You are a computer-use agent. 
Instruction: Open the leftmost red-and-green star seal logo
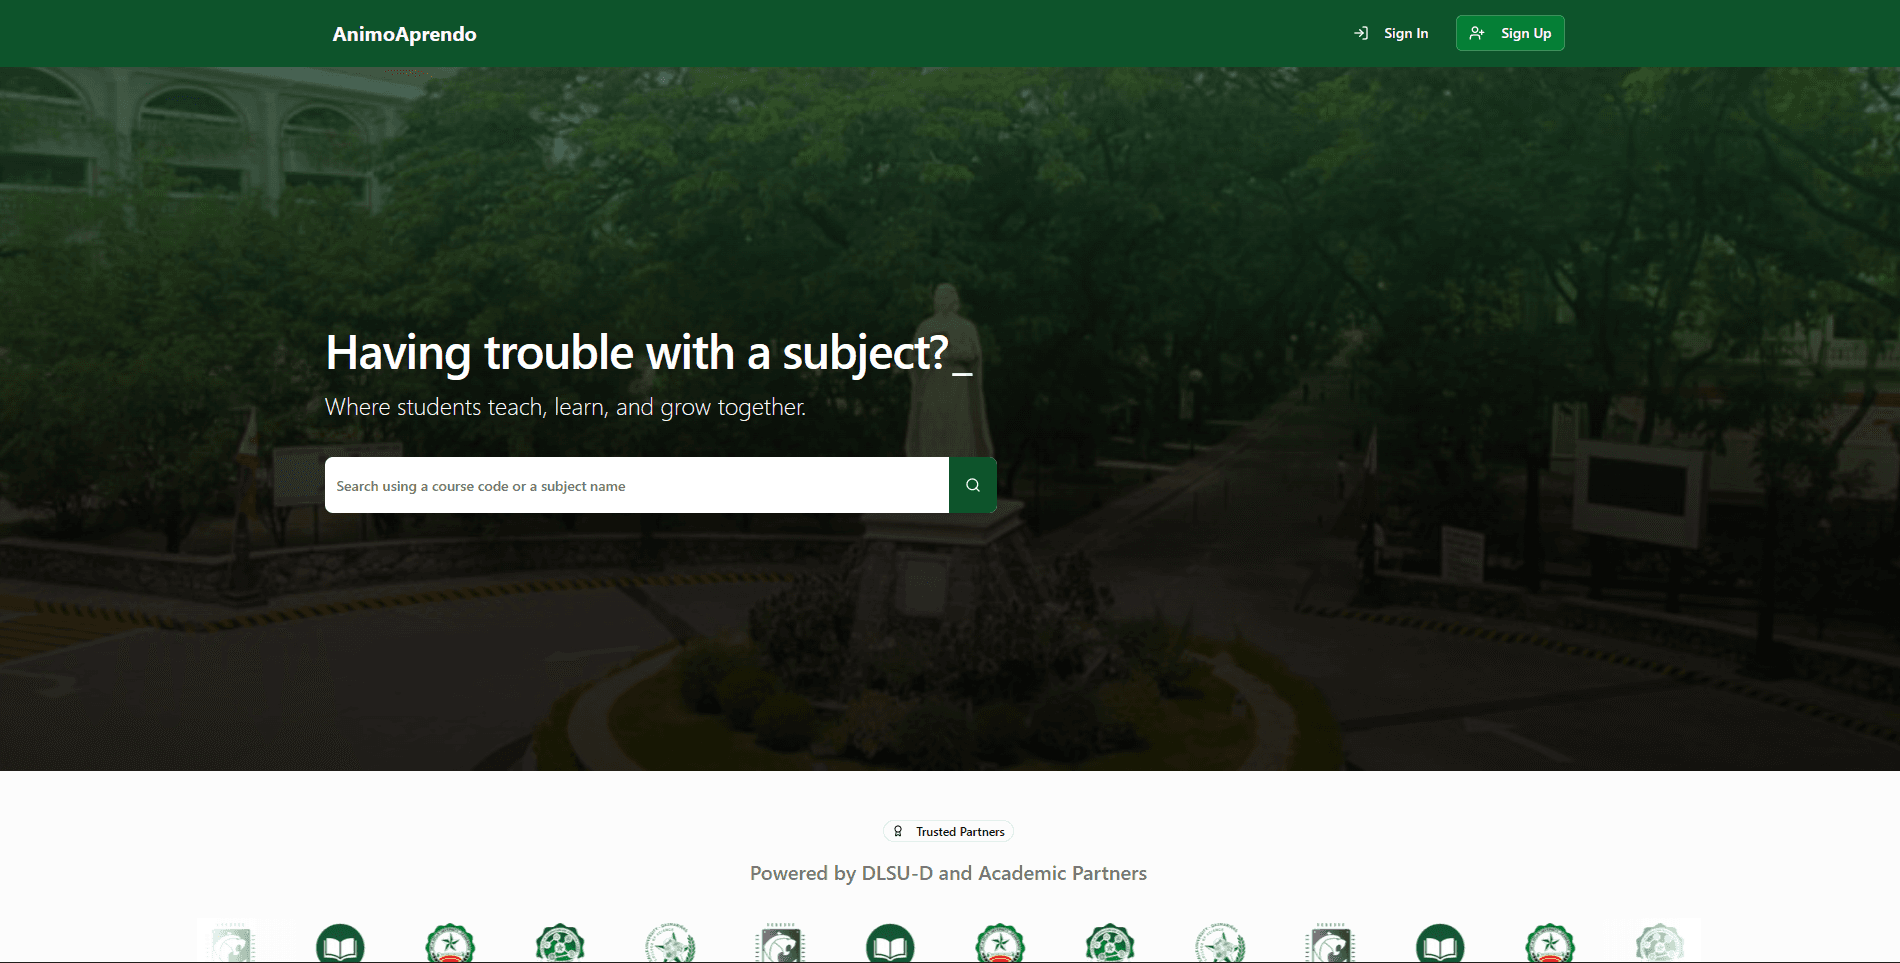click(450, 943)
